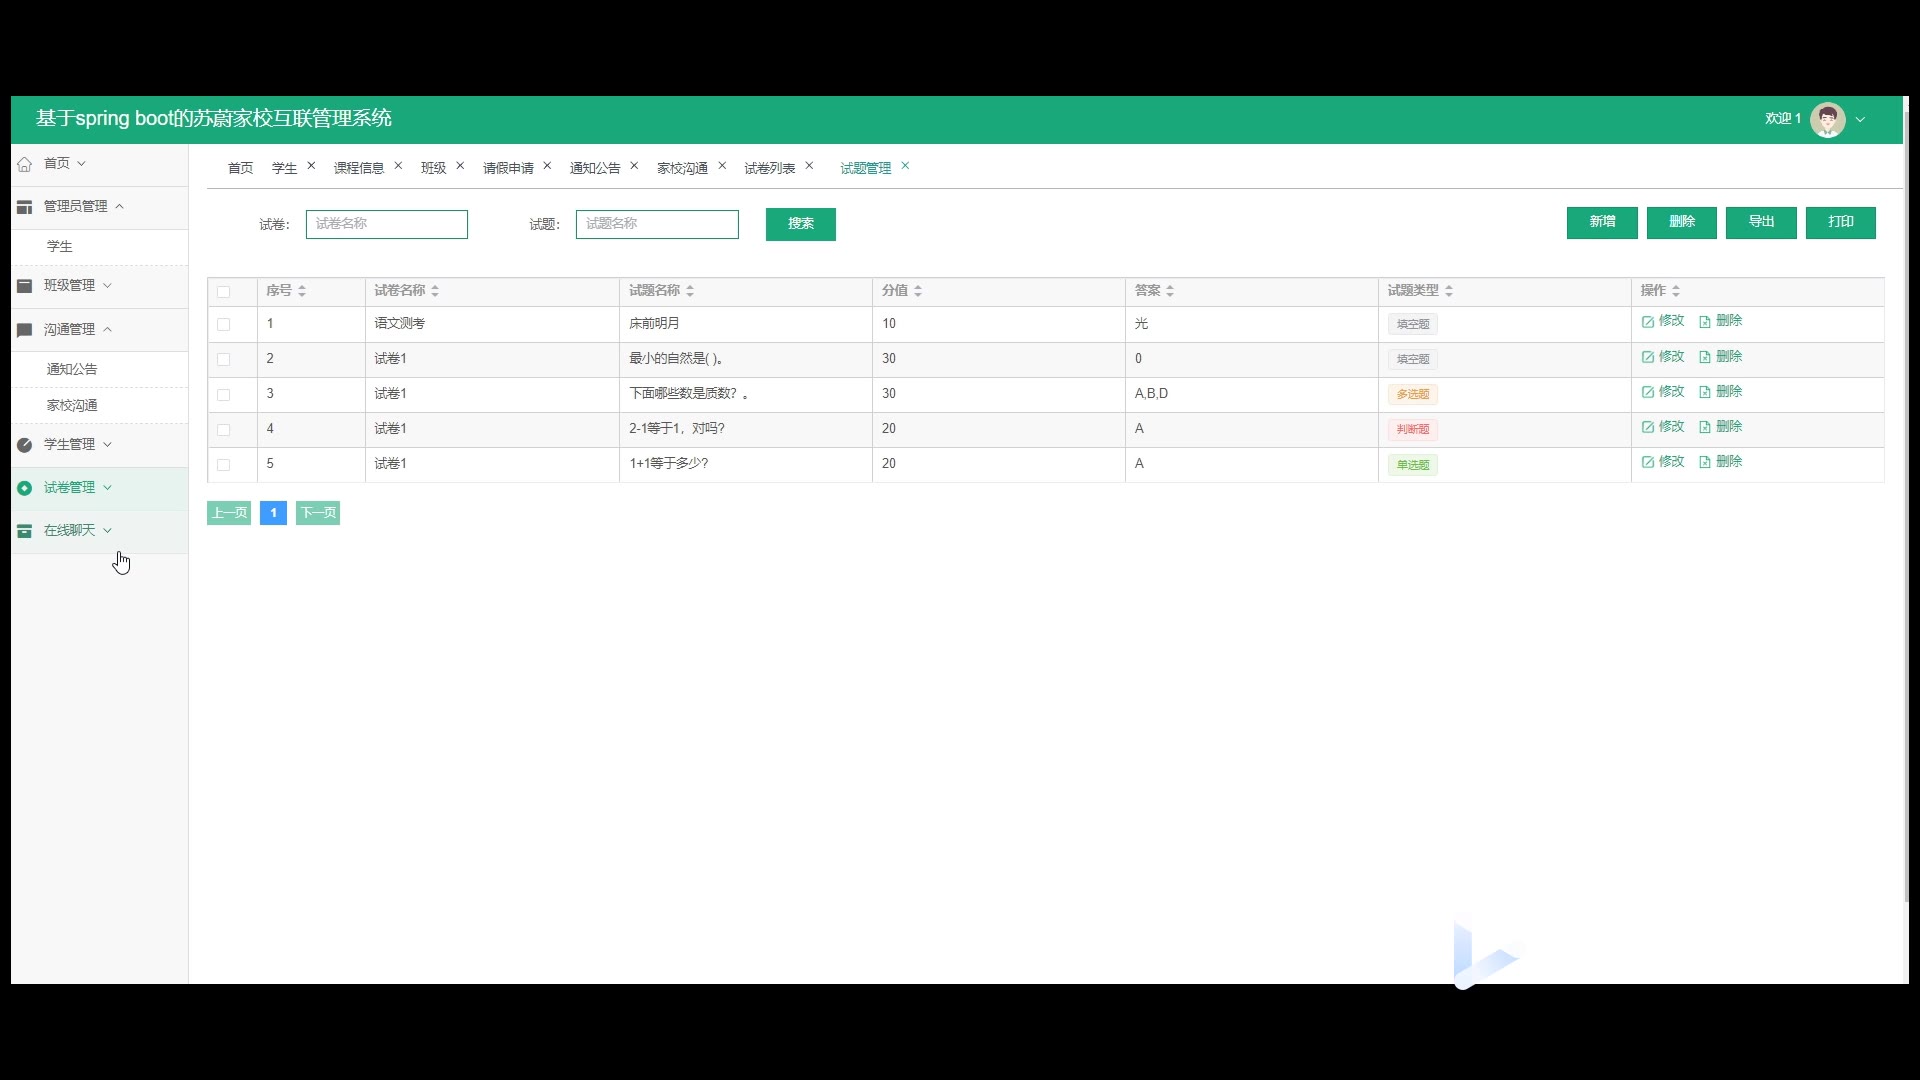The width and height of the screenshot is (1920, 1080).
Task: Click the 班级管理 sidebar icon
Action: tap(25, 286)
